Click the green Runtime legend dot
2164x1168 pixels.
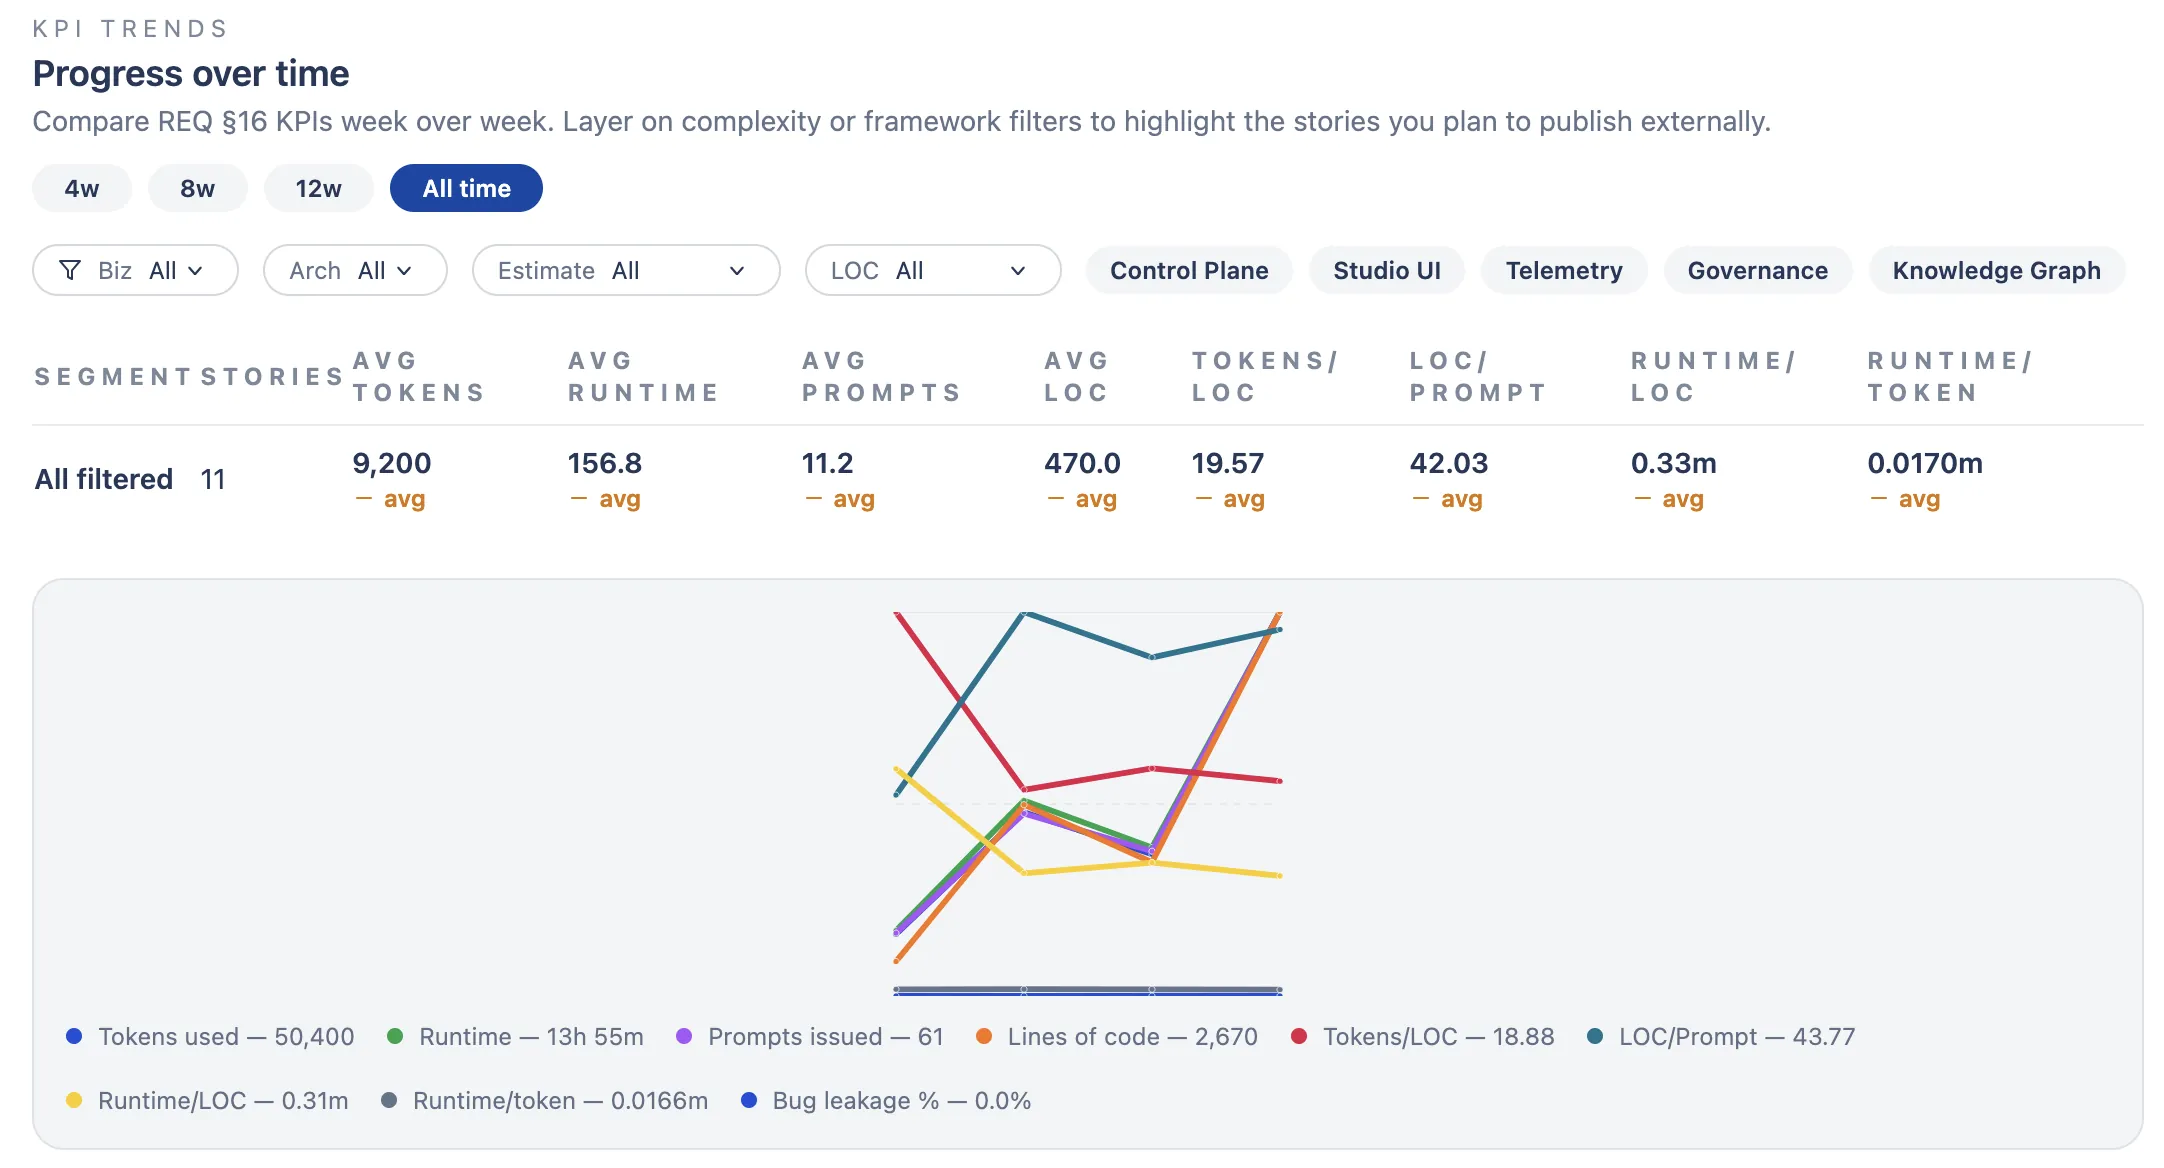coord(395,1036)
